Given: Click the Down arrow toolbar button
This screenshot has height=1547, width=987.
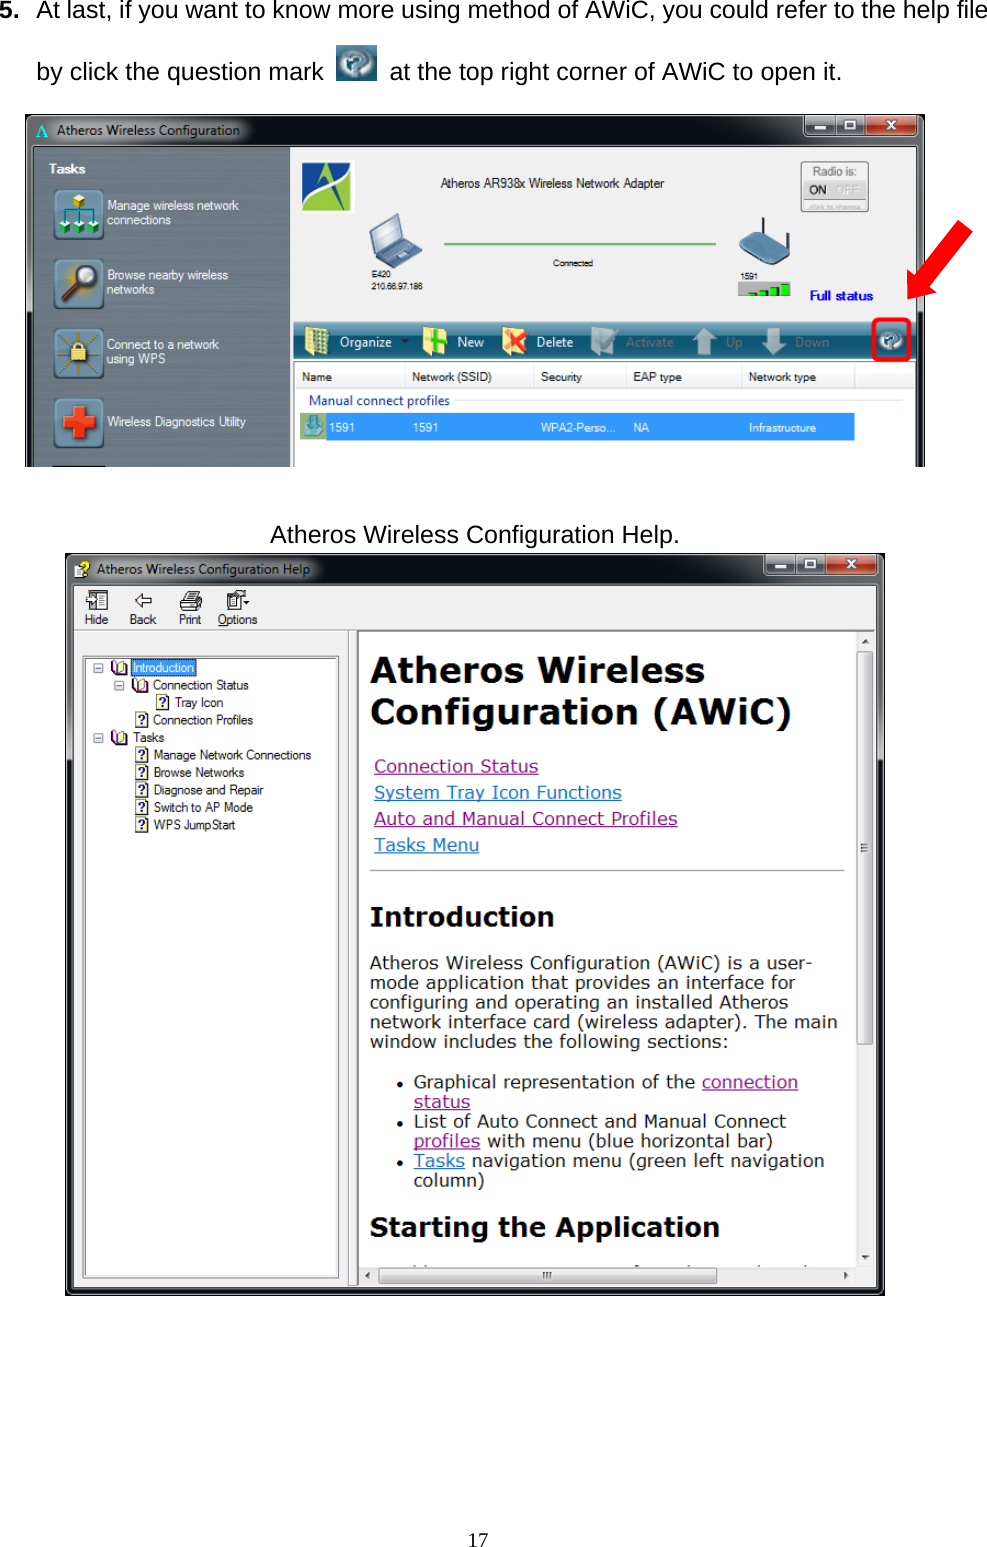Looking at the screenshot, I should (x=796, y=342).
